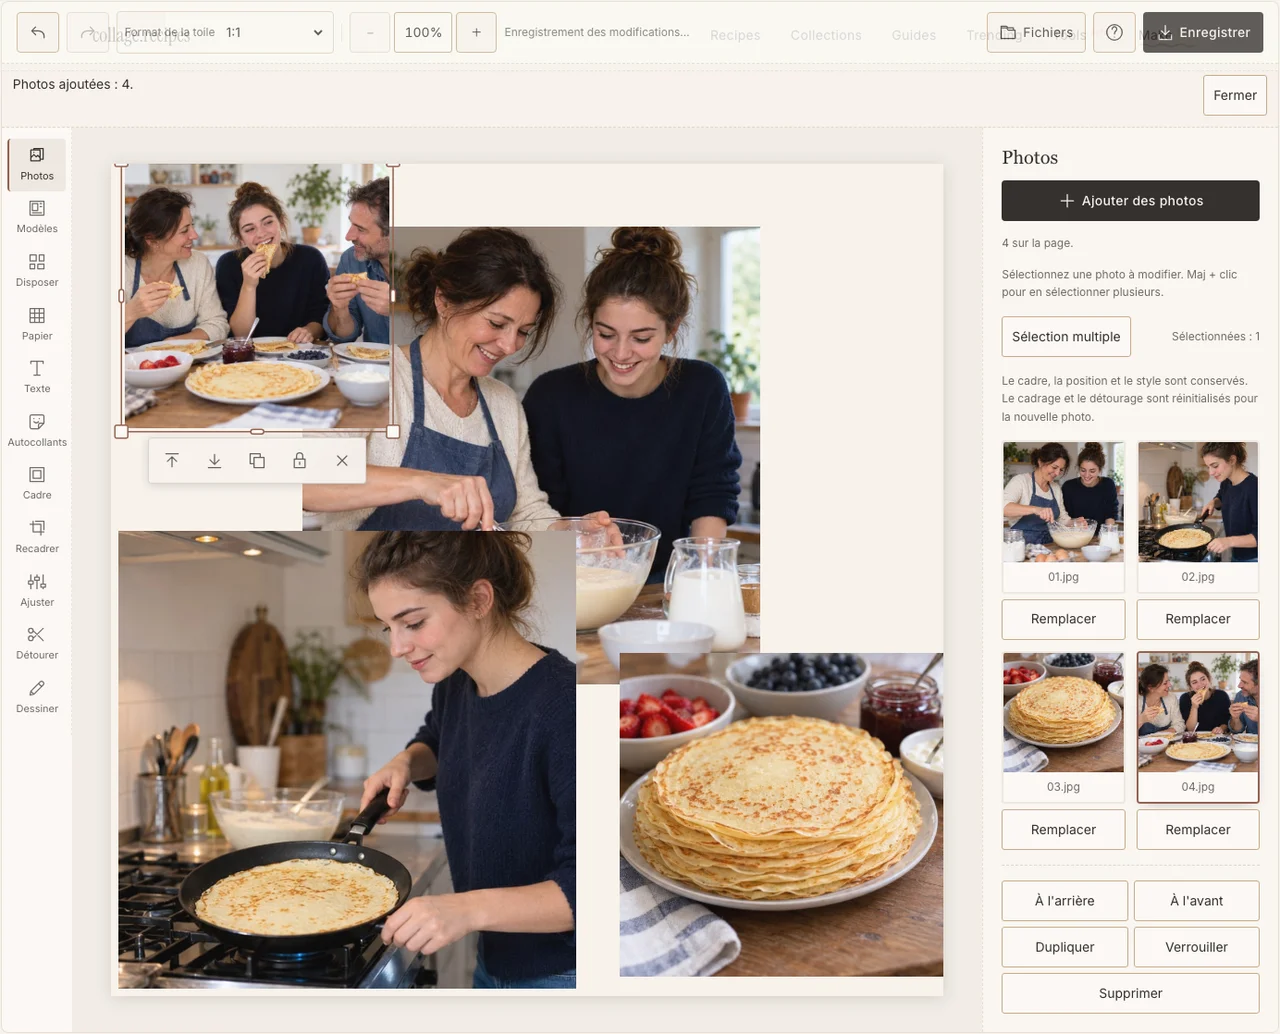Viewport: 1280px width, 1034px height.
Task: Select the Détourer cutout tool
Action: 37,643
